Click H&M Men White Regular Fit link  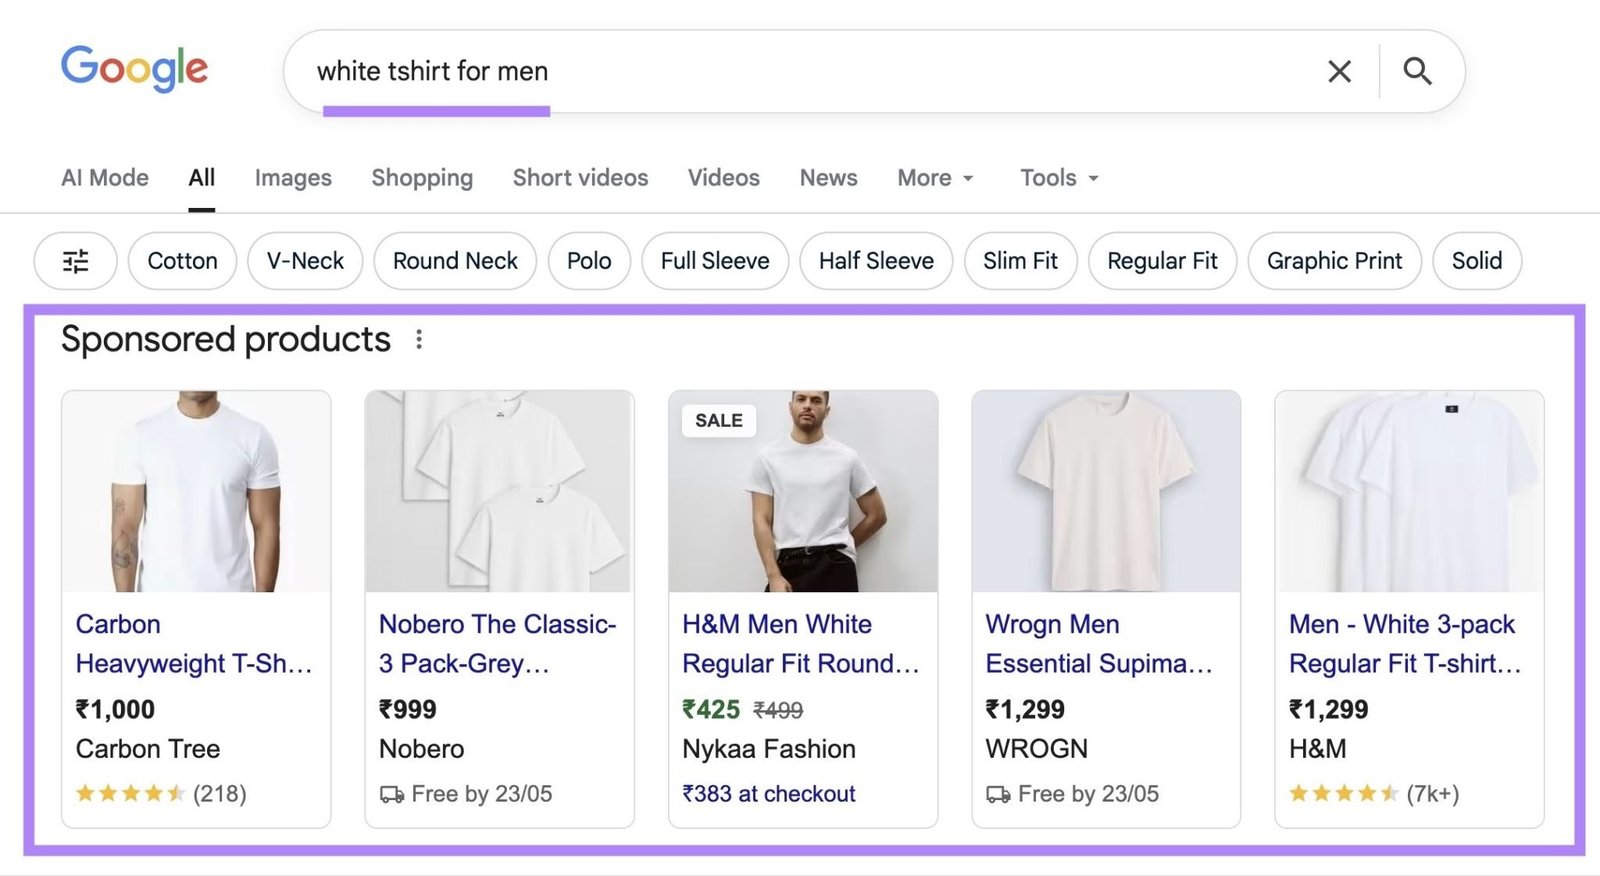click(x=800, y=644)
